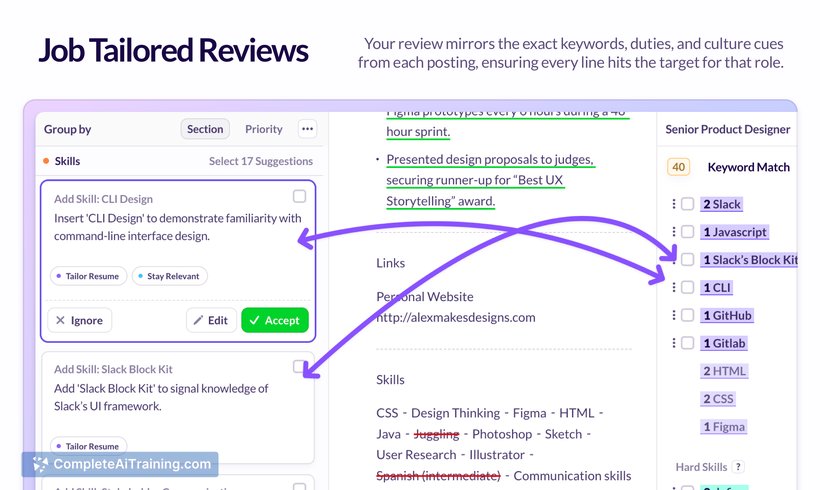
Task: Click the Communication skills entry
Action: pos(572,476)
